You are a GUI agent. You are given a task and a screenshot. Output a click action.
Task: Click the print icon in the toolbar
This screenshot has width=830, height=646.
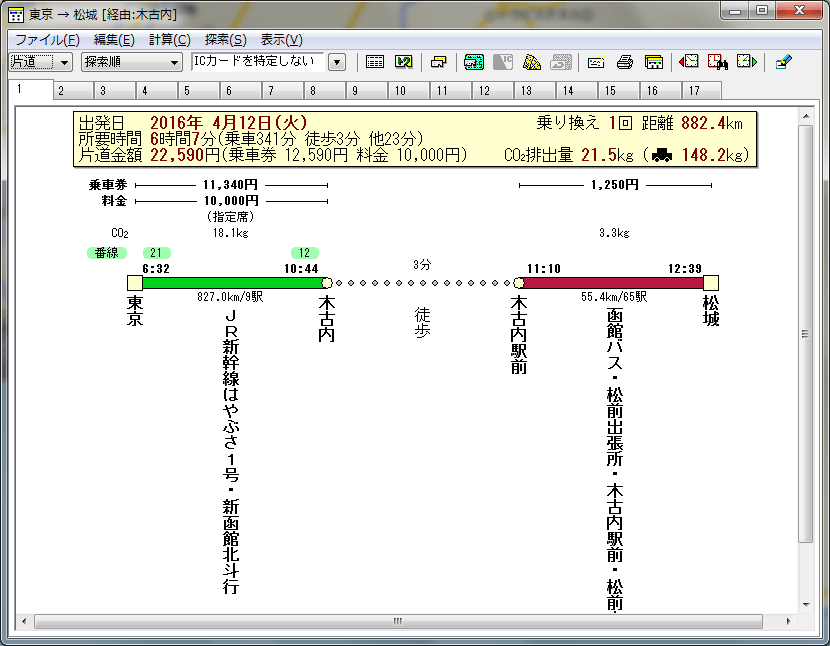[624, 61]
